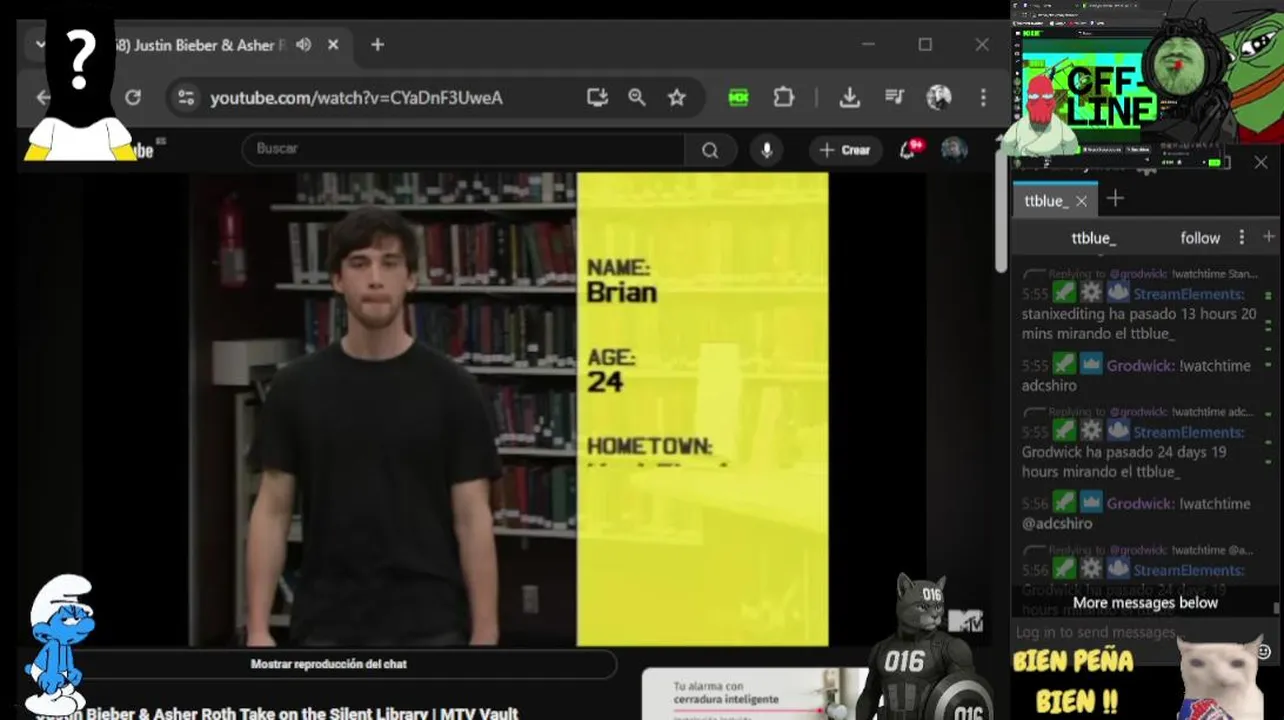Click More messages below banner
The height and width of the screenshot is (720, 1284).
(x=1145, y=603)
